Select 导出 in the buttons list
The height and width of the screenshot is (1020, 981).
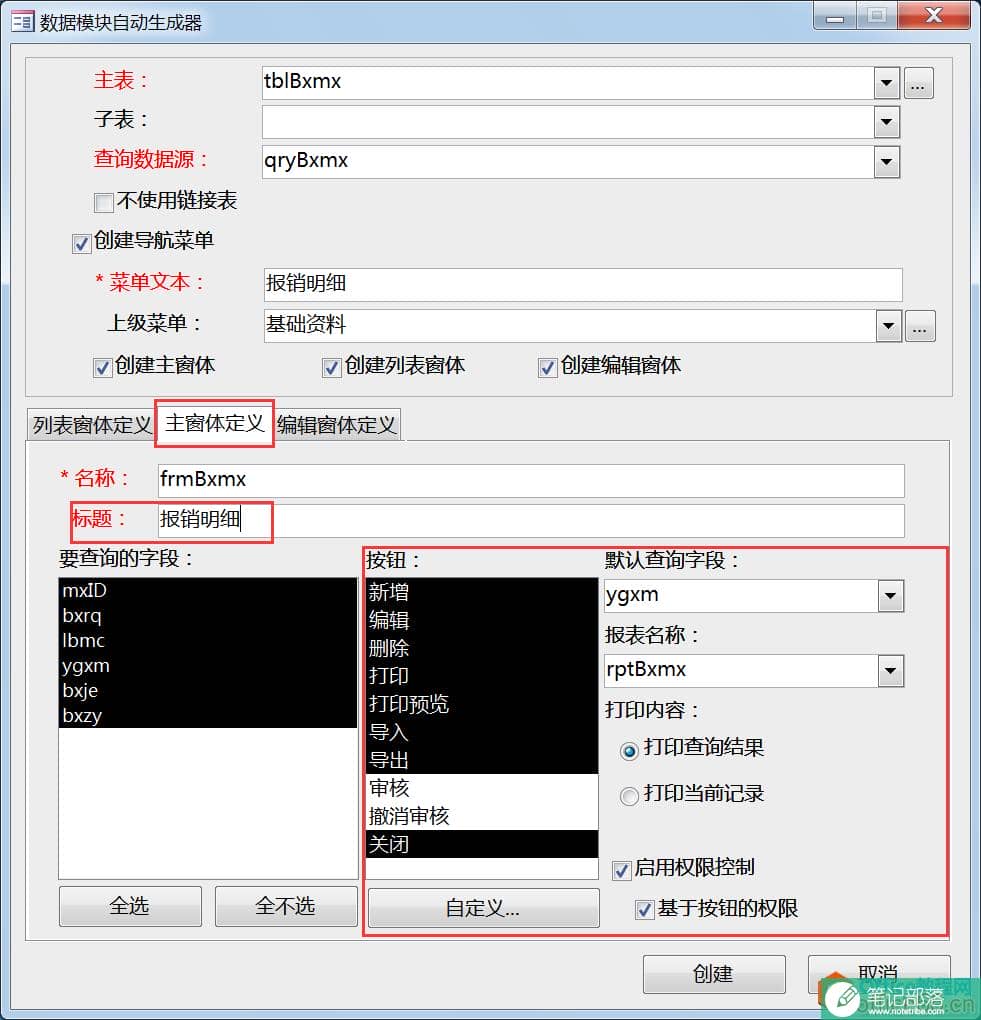coord(482,760)
